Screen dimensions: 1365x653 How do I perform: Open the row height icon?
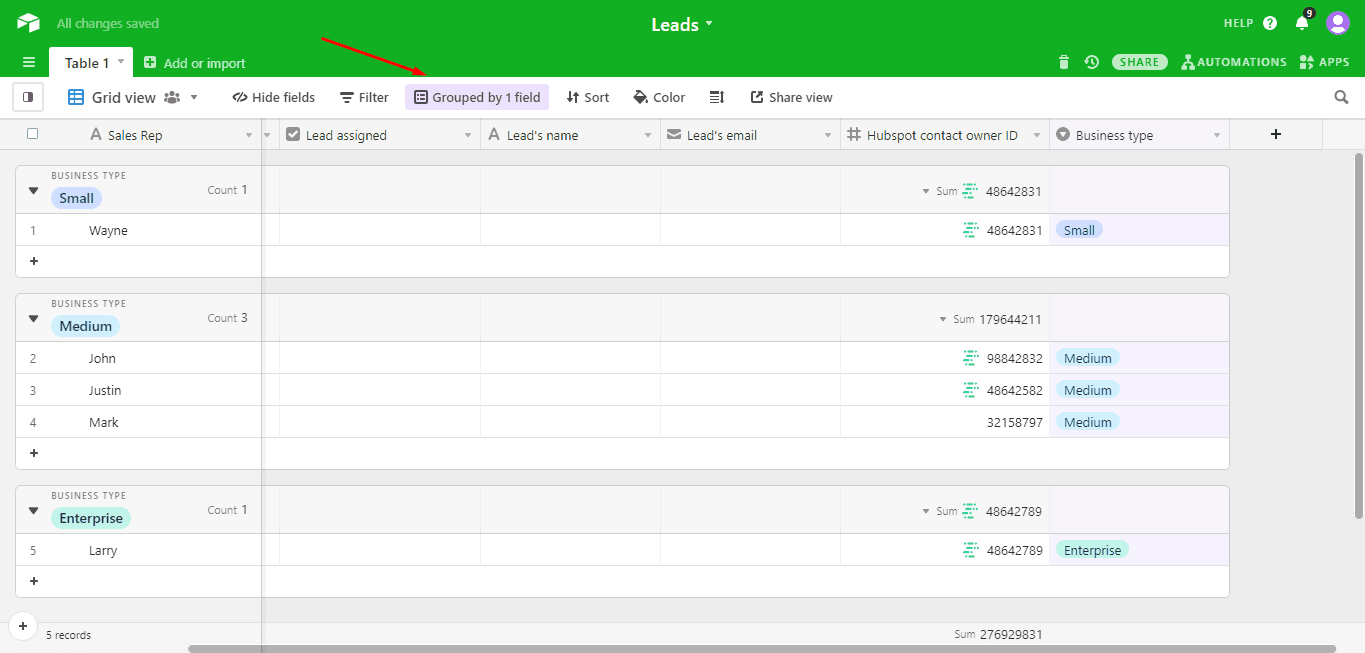(716, 97)
